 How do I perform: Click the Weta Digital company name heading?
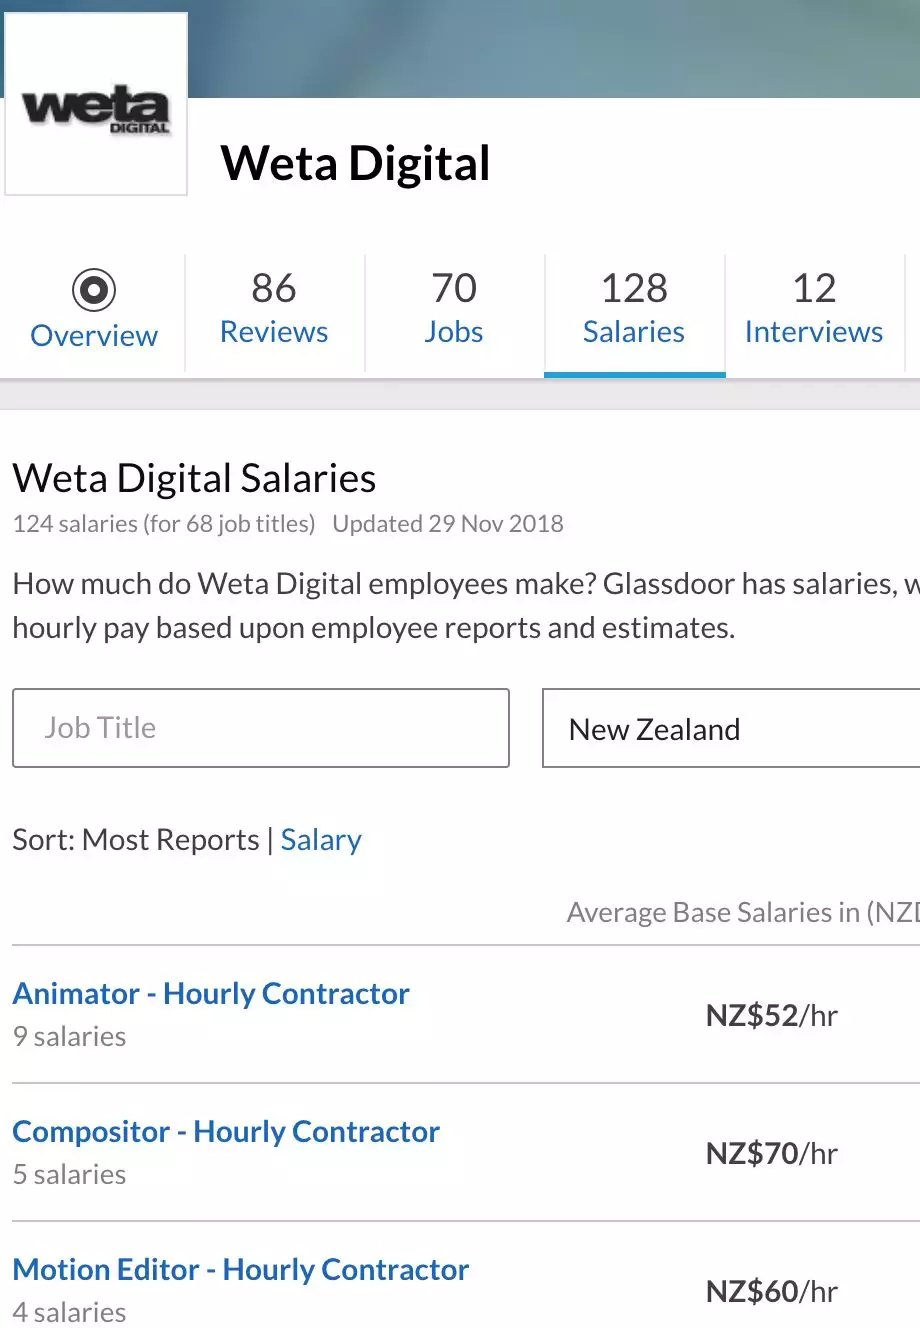pos(355,163)
